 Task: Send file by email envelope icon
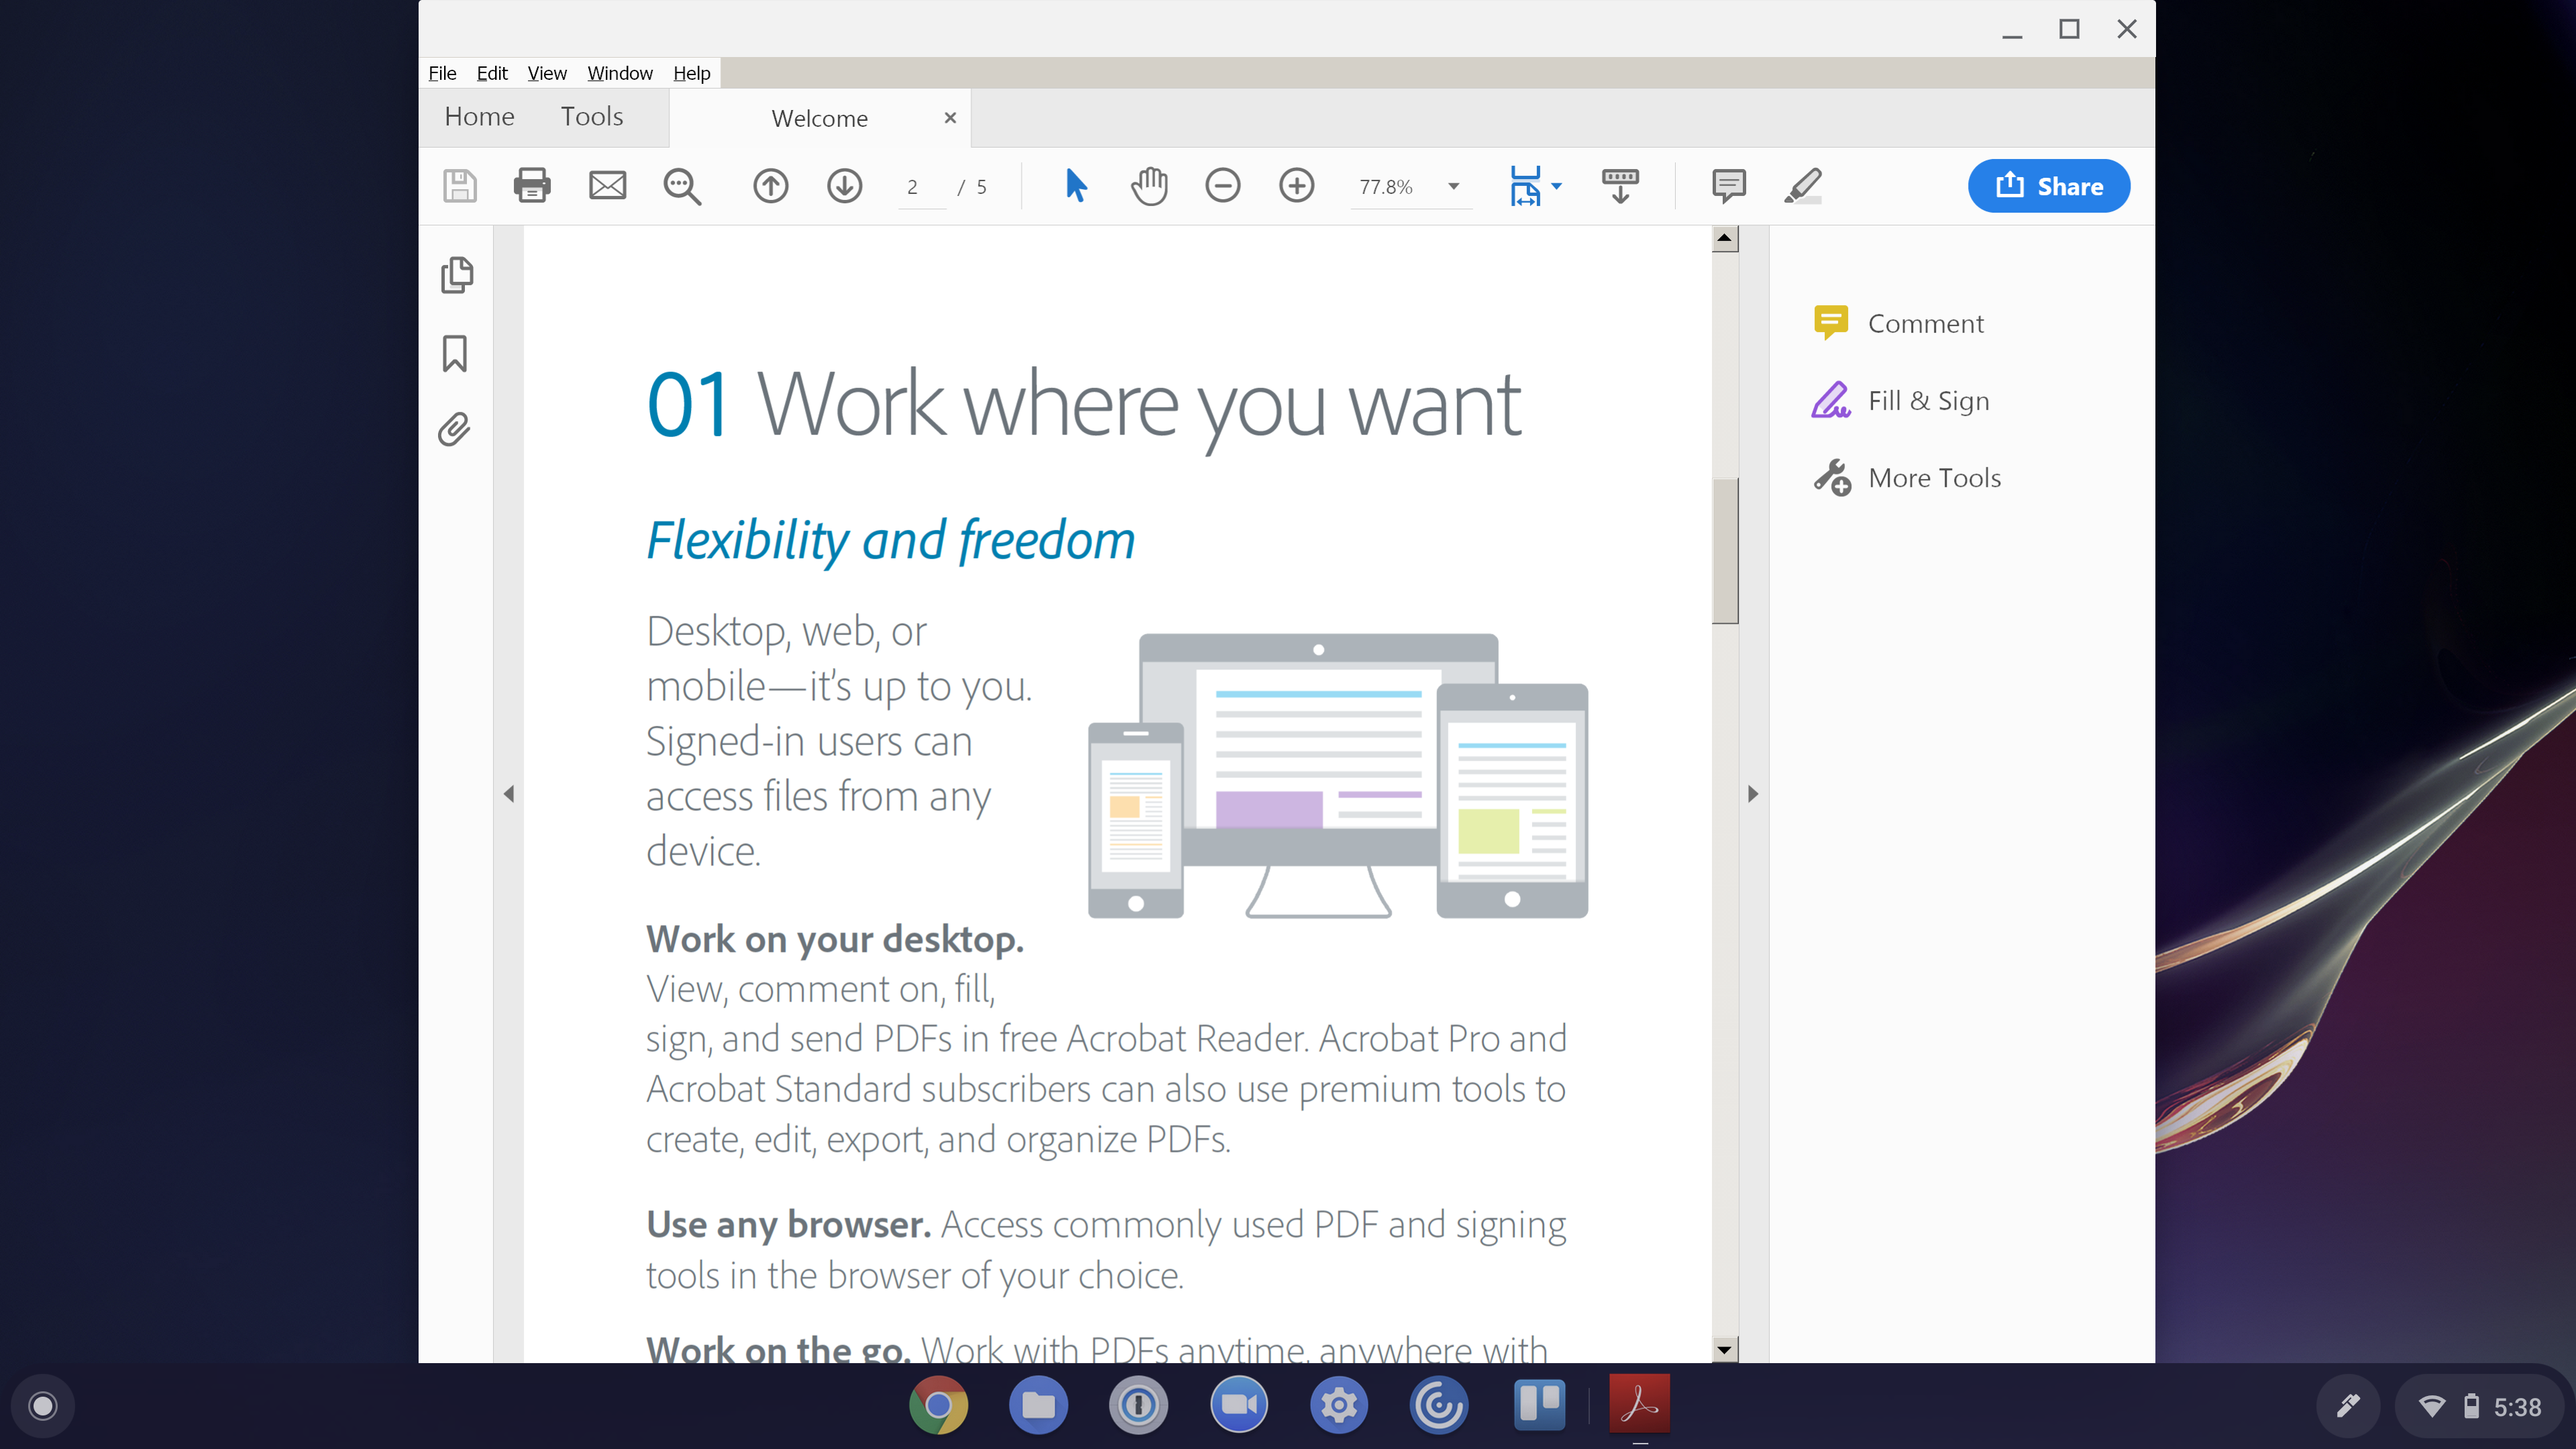pyautogui.click(x=607, y=186)
